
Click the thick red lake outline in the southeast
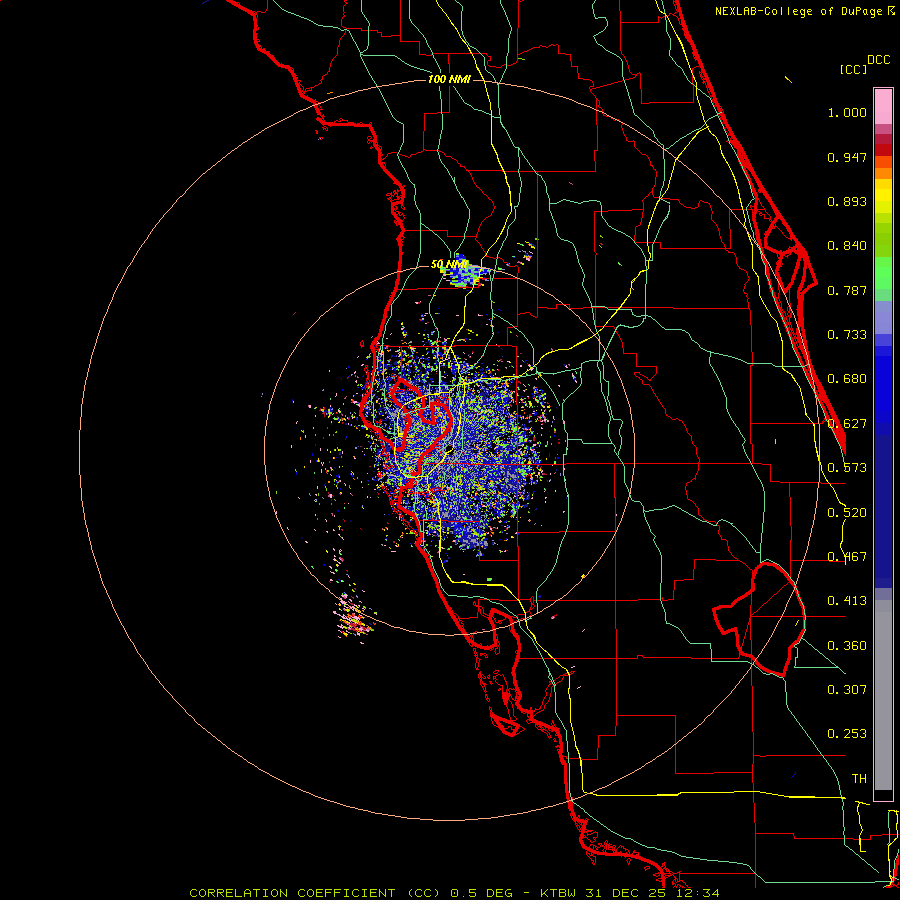pyautogui.click(x=759, y=619)
